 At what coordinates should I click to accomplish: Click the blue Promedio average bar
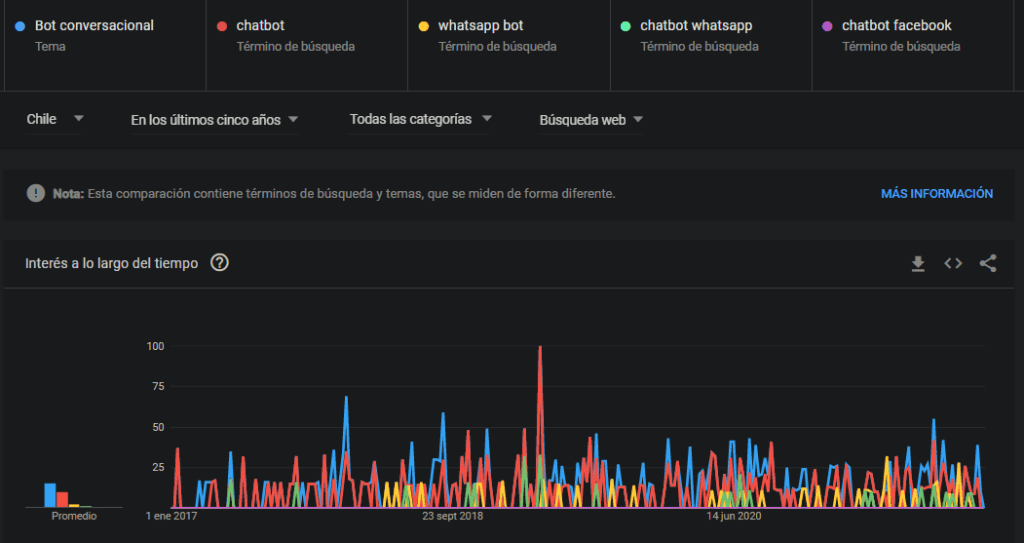point(50,495)
